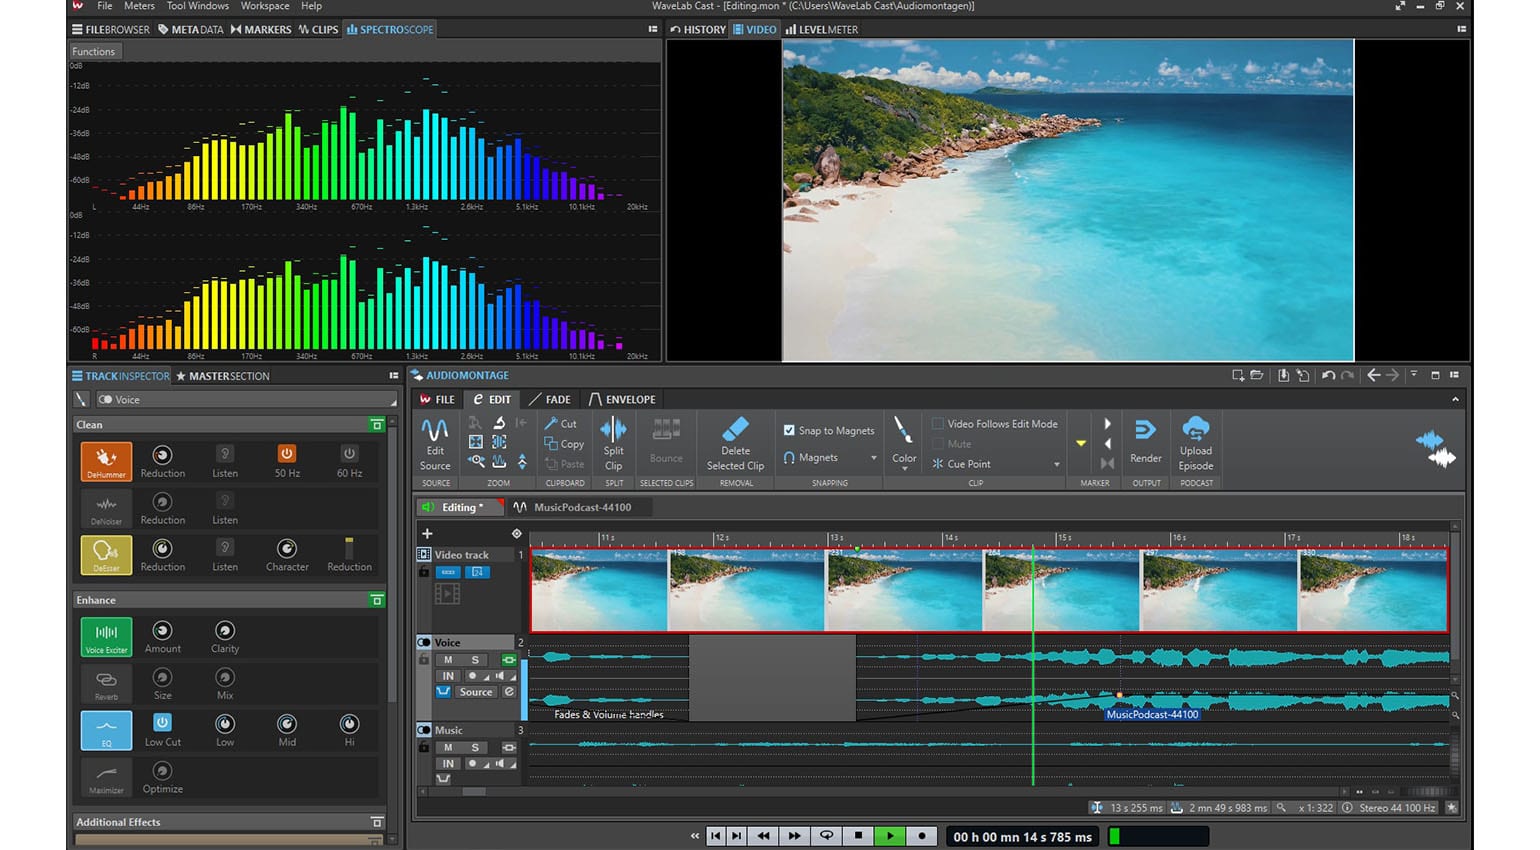Screen dimensions: 1540x850
Task: Mute the Voice track with M button
Action: click(448, 660)
